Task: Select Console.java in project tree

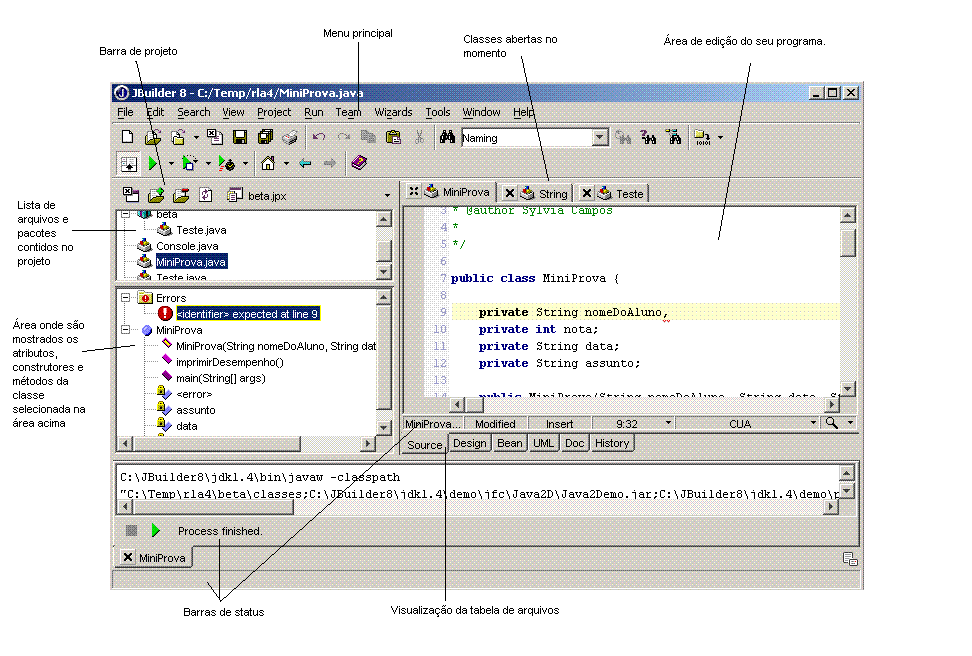Action: [187, 246]
